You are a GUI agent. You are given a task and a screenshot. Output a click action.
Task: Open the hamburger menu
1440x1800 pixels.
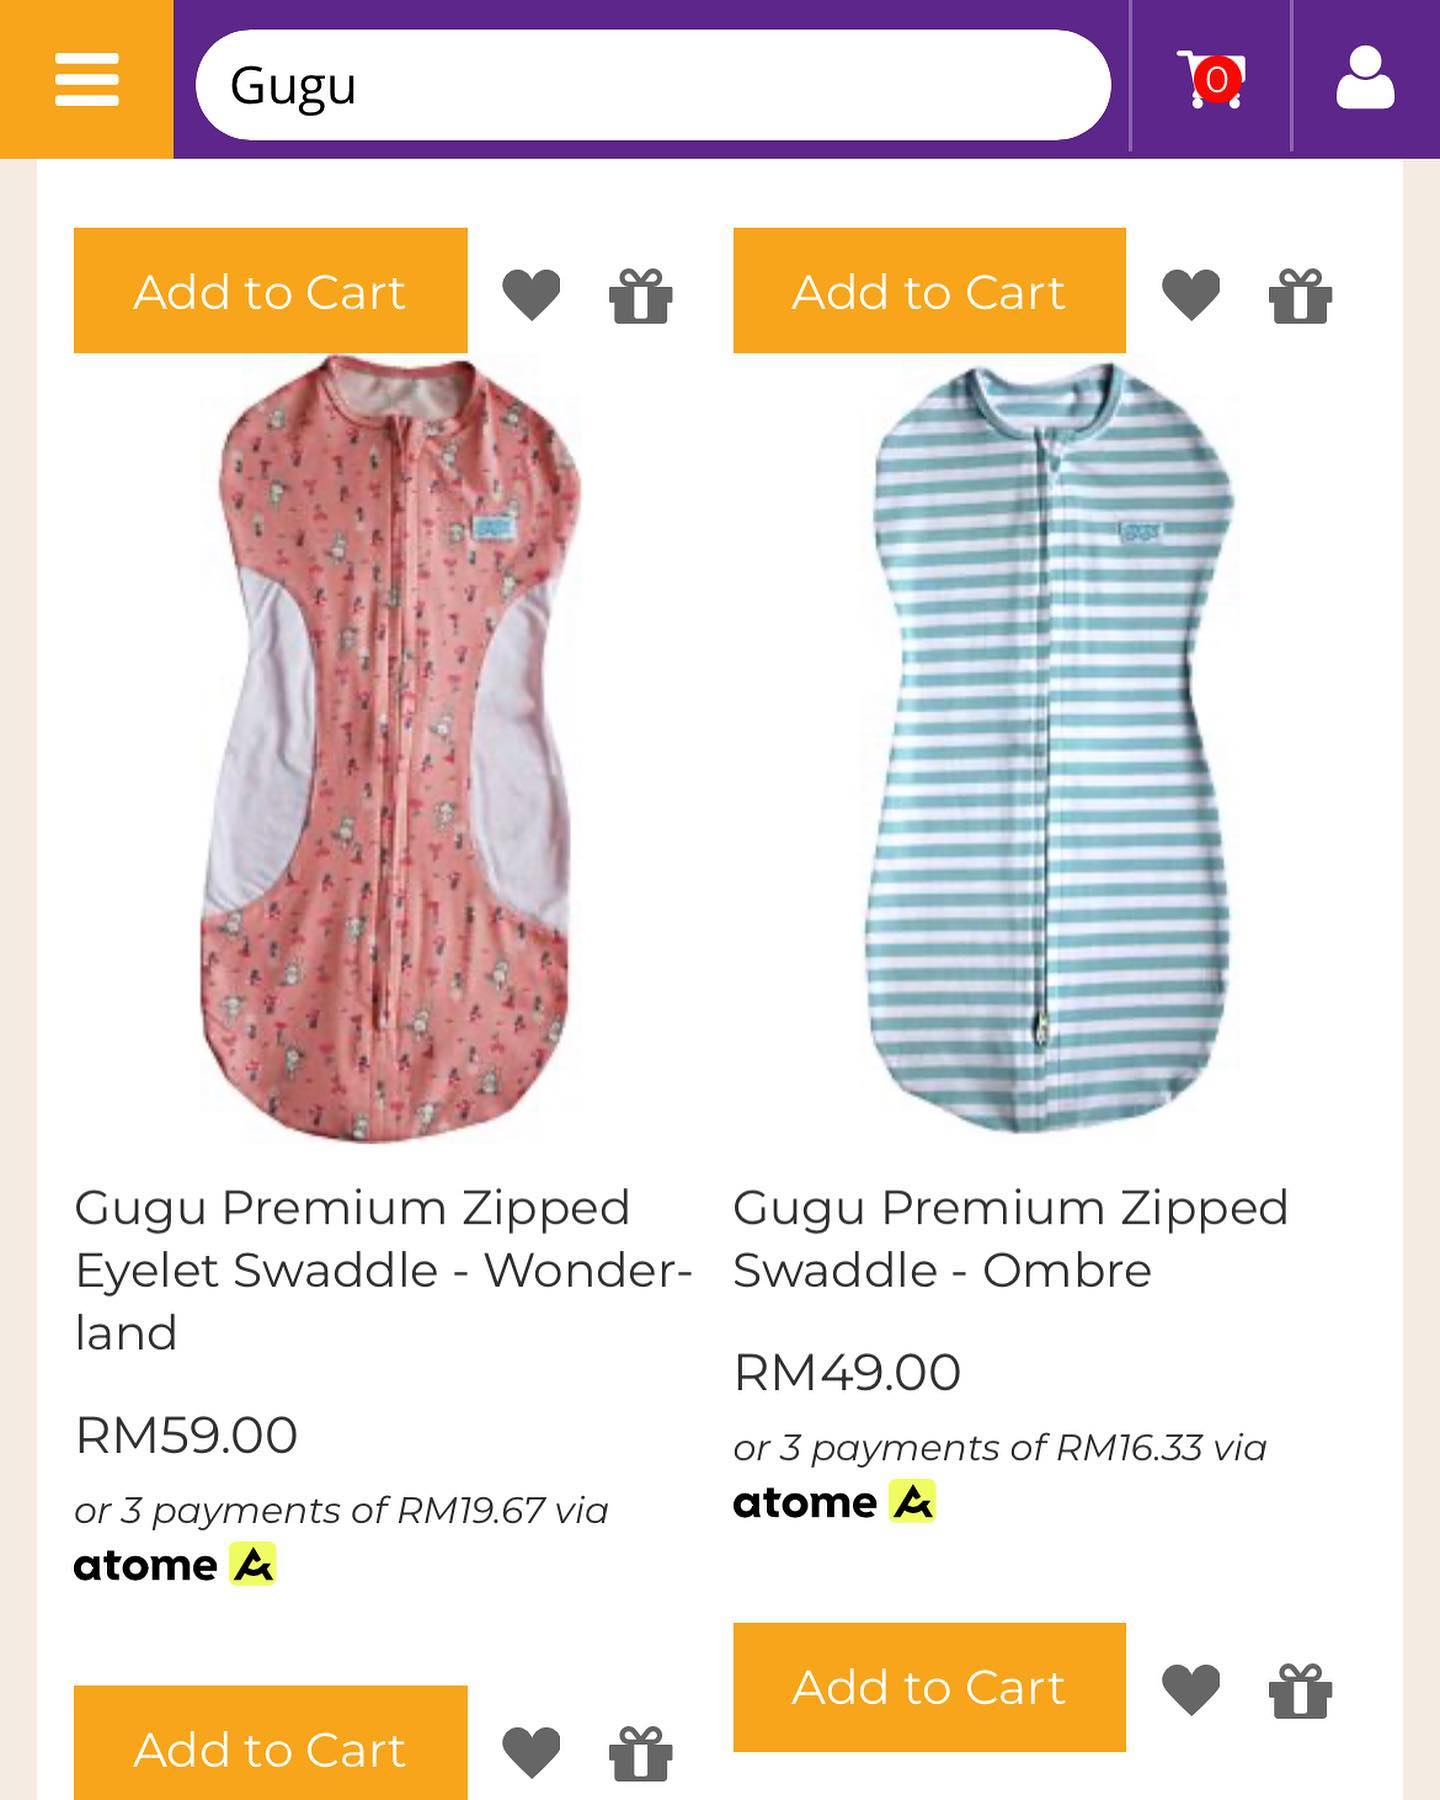click(x=86, y=79)
